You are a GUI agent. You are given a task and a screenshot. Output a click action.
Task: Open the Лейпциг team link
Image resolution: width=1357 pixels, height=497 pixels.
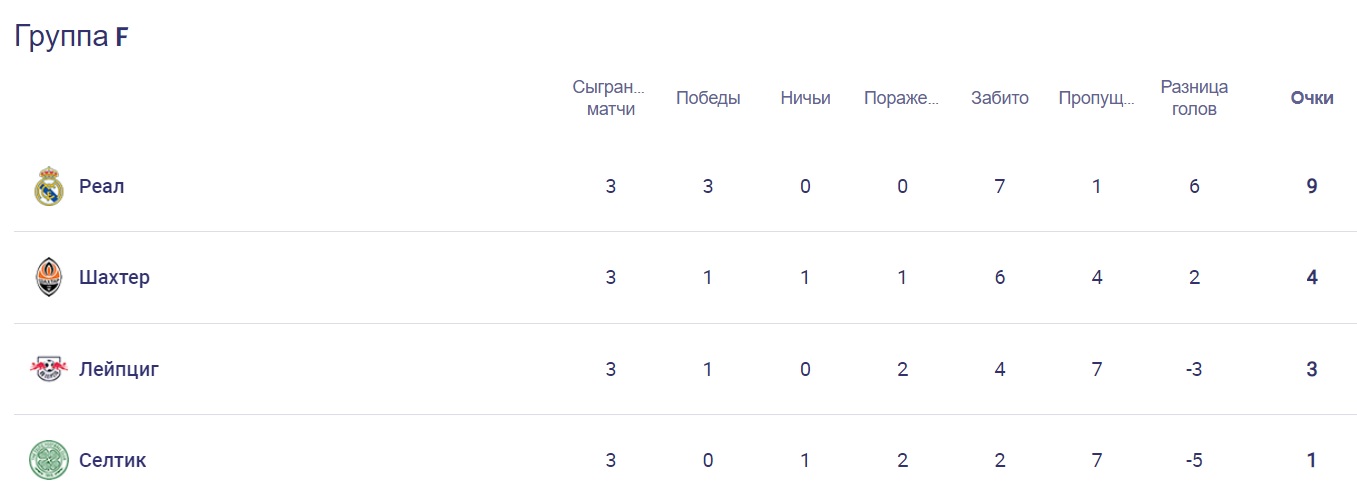point(119,370)
